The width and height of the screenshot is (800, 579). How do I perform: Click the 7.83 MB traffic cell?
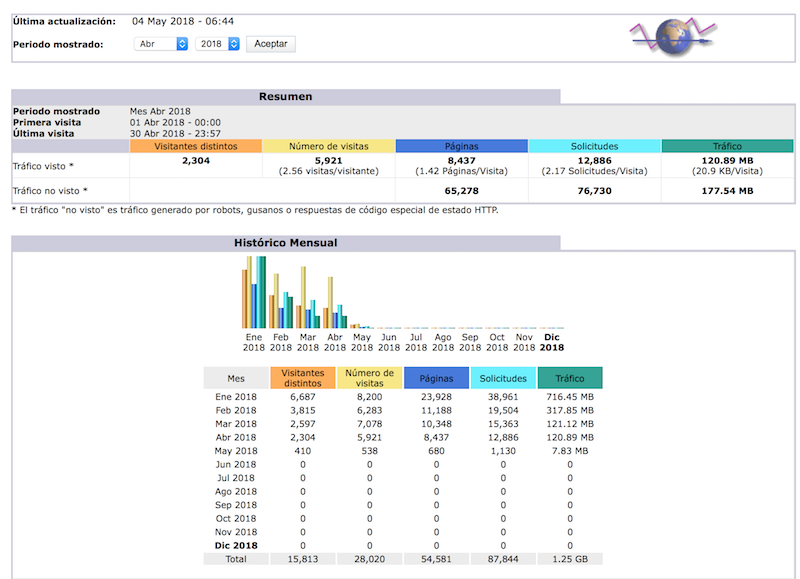[570, 451]
